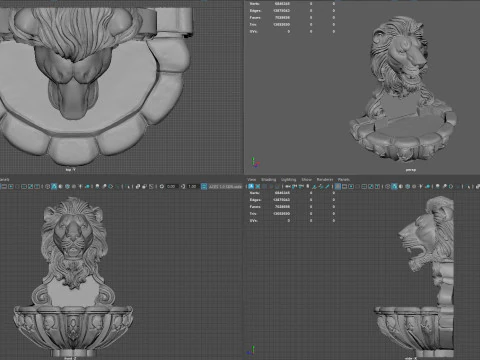Click exposure value field showing 0.00
This screenshot has height=360, width=480.
click(x=172, y=186)
